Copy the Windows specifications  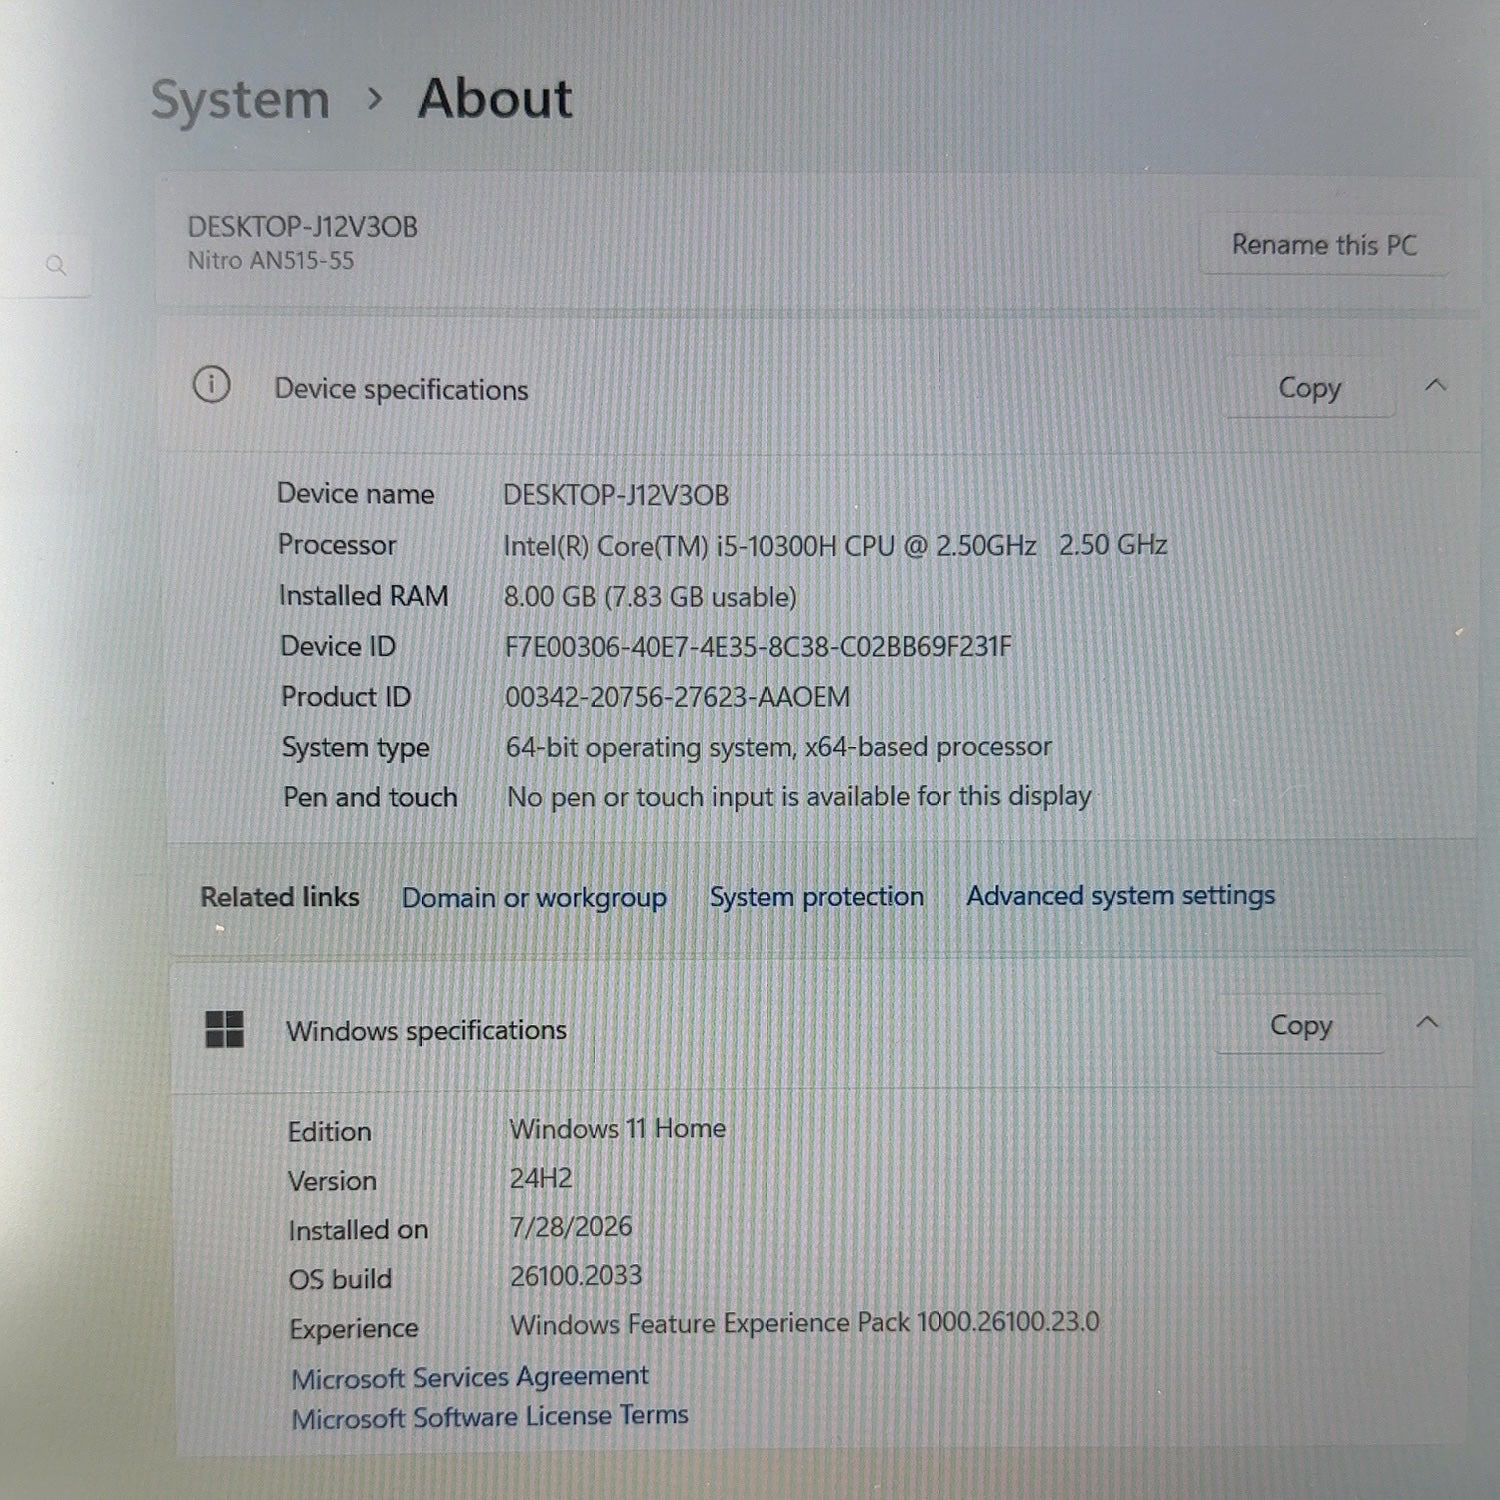point(1301,1025)
